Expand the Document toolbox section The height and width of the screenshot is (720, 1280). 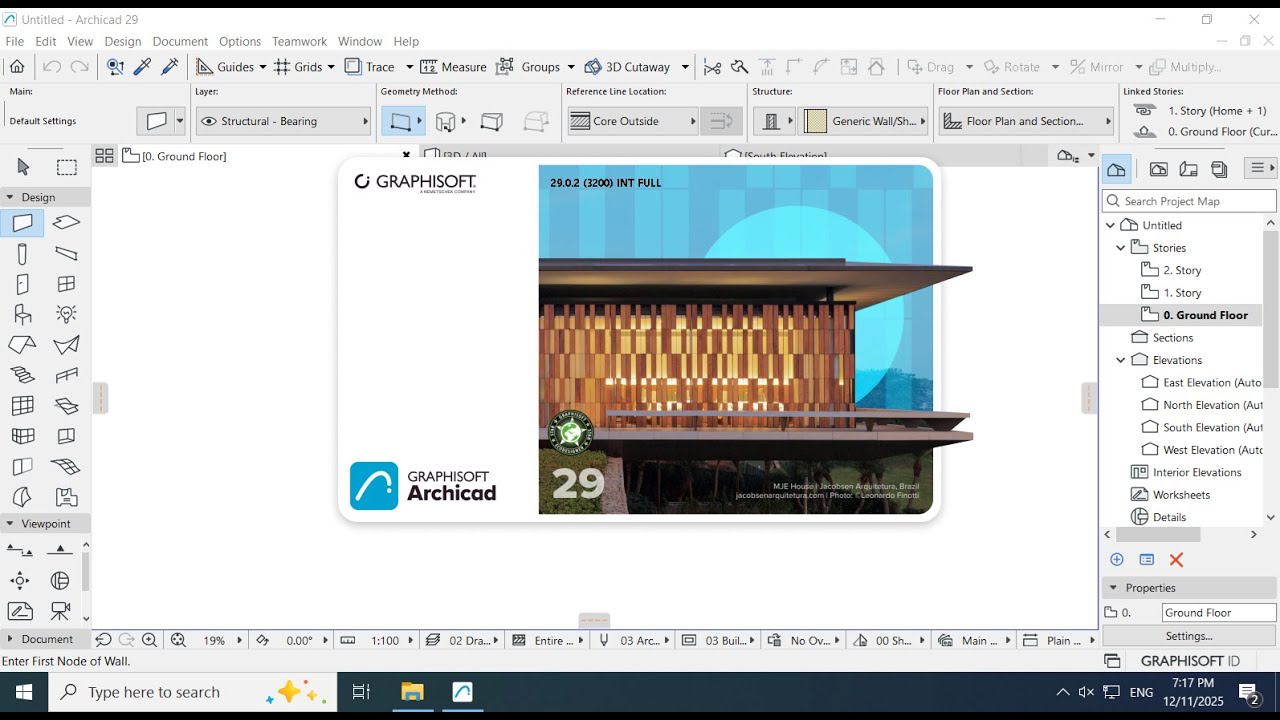coord(9,639)
